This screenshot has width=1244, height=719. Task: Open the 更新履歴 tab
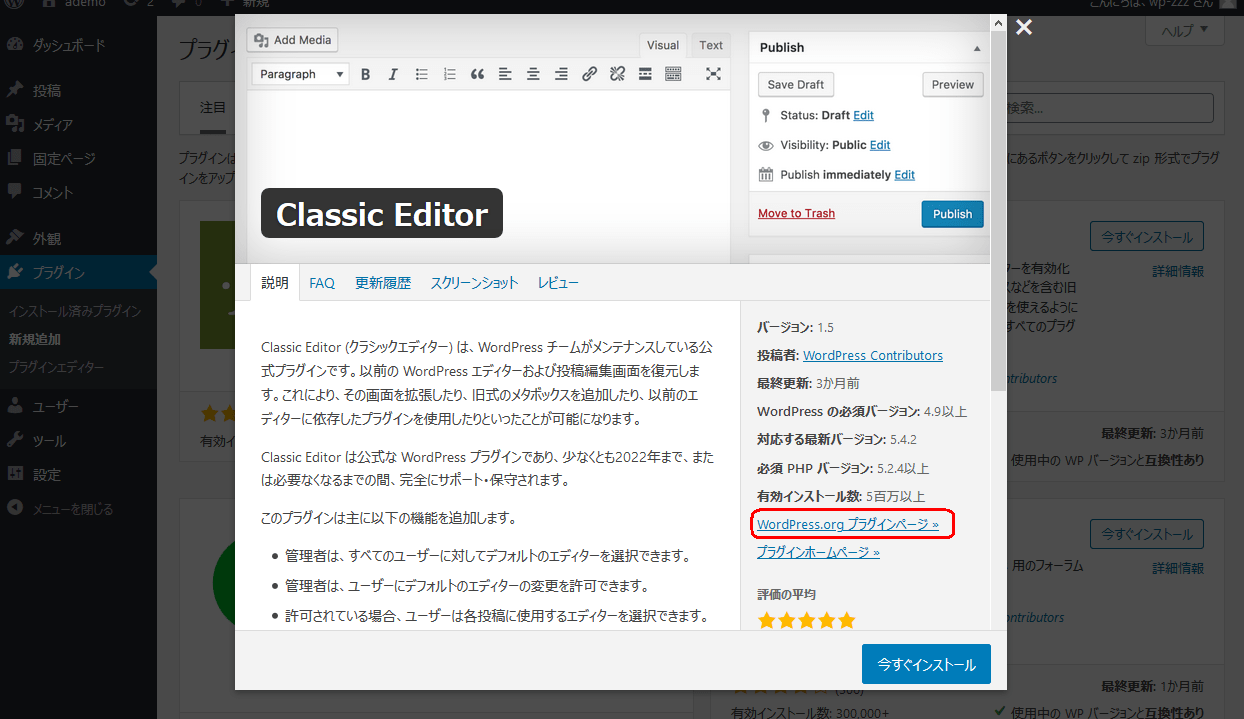pyautogui.click(x=383, y=283)
